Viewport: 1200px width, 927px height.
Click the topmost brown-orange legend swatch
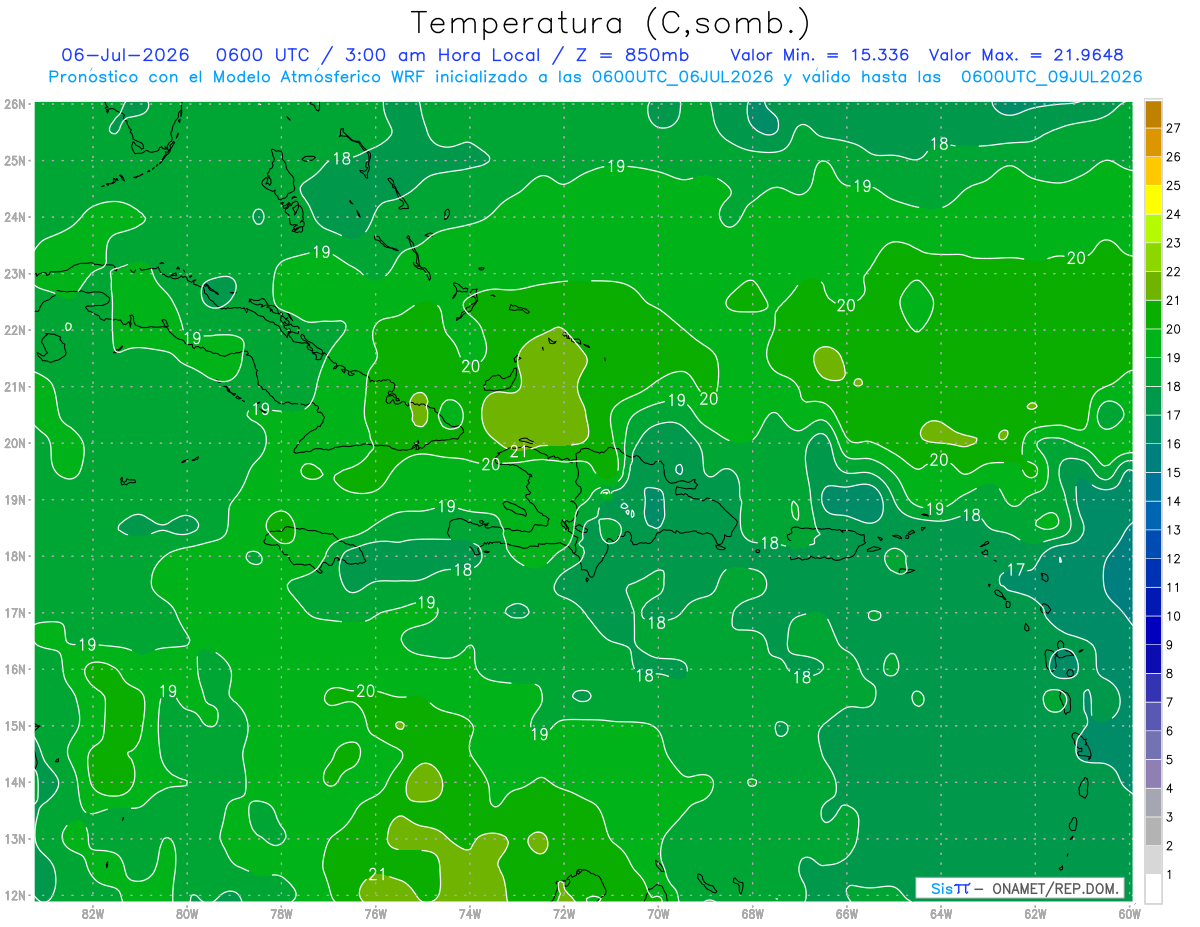[1154, 113]
